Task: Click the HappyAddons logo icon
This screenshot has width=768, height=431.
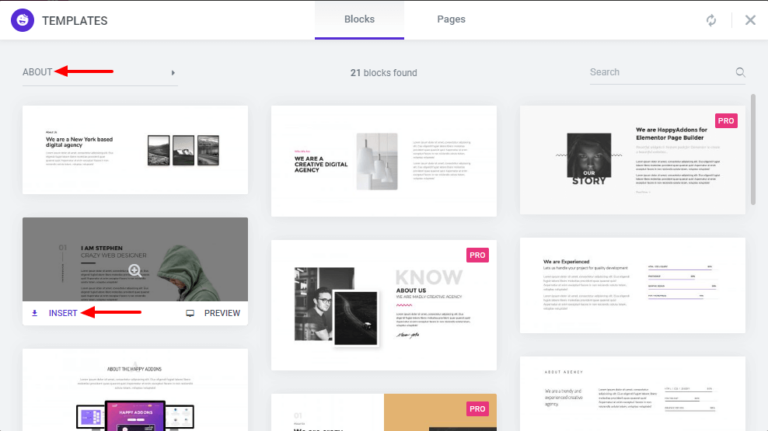Action: pyautogui.click(x=24, y=20)
